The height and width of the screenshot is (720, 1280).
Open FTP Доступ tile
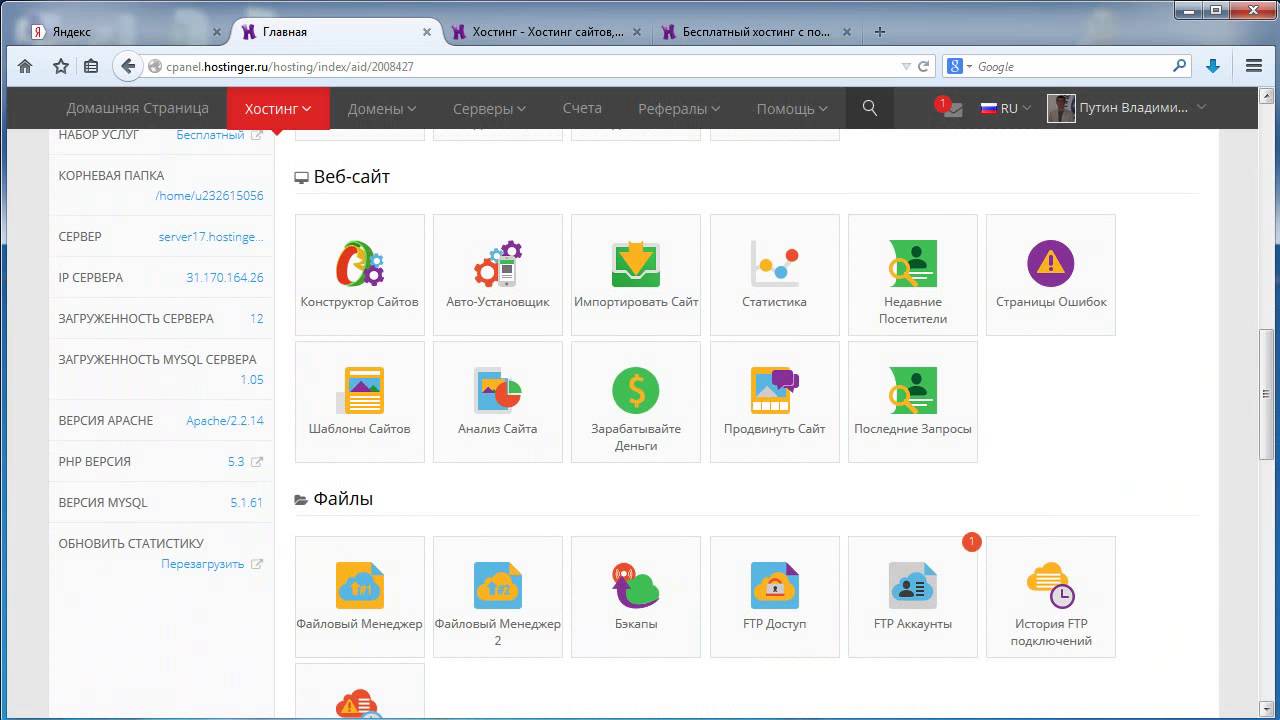tap(775, 597)
